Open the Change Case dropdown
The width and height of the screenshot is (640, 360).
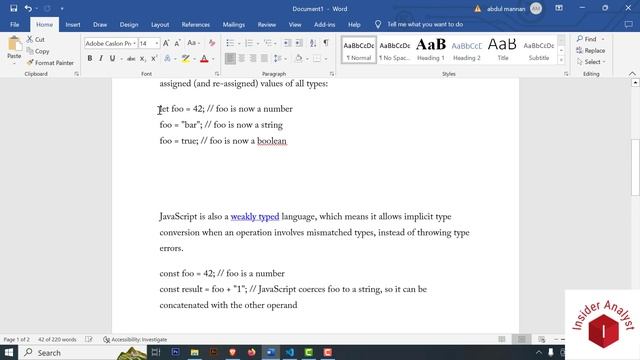click(193, 43)
